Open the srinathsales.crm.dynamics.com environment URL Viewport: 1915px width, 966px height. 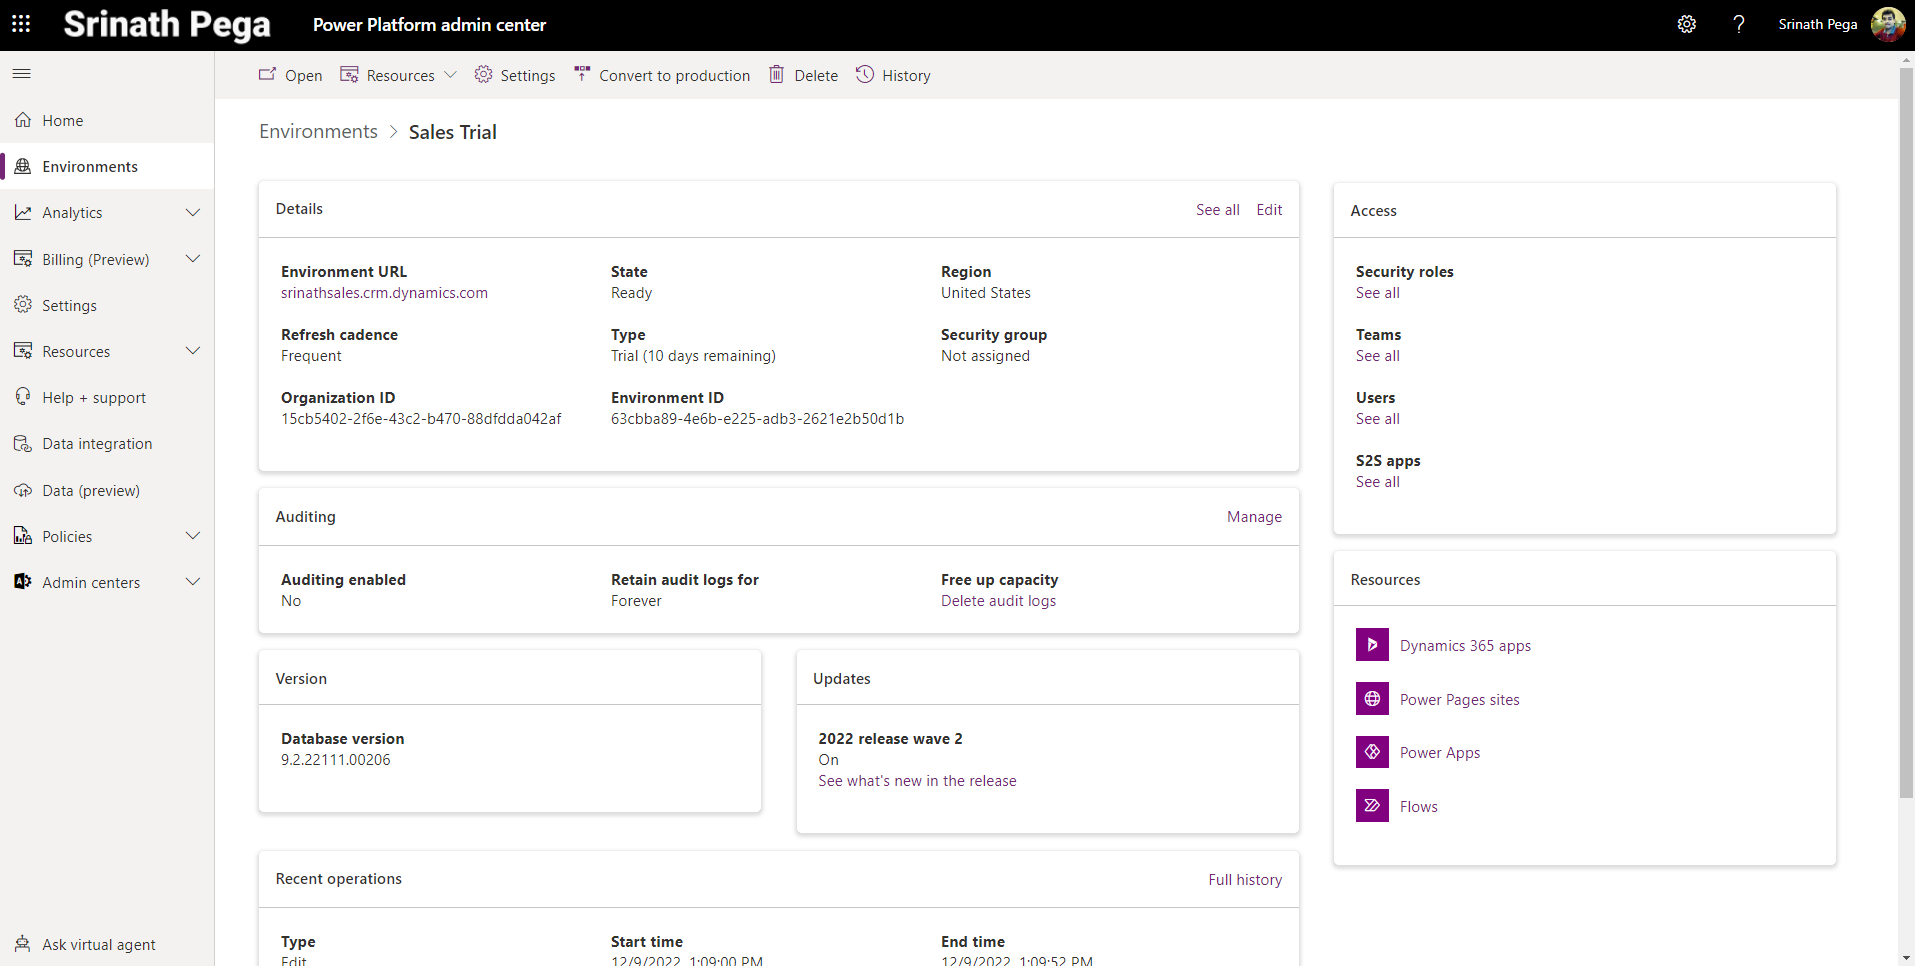(384, 293)
